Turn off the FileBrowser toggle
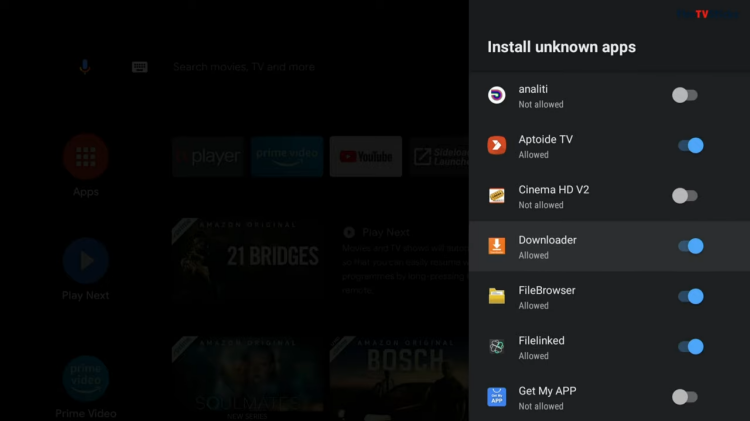Image resolution: width=750 pixels, height=421 pixels. (x=691, y=296)
